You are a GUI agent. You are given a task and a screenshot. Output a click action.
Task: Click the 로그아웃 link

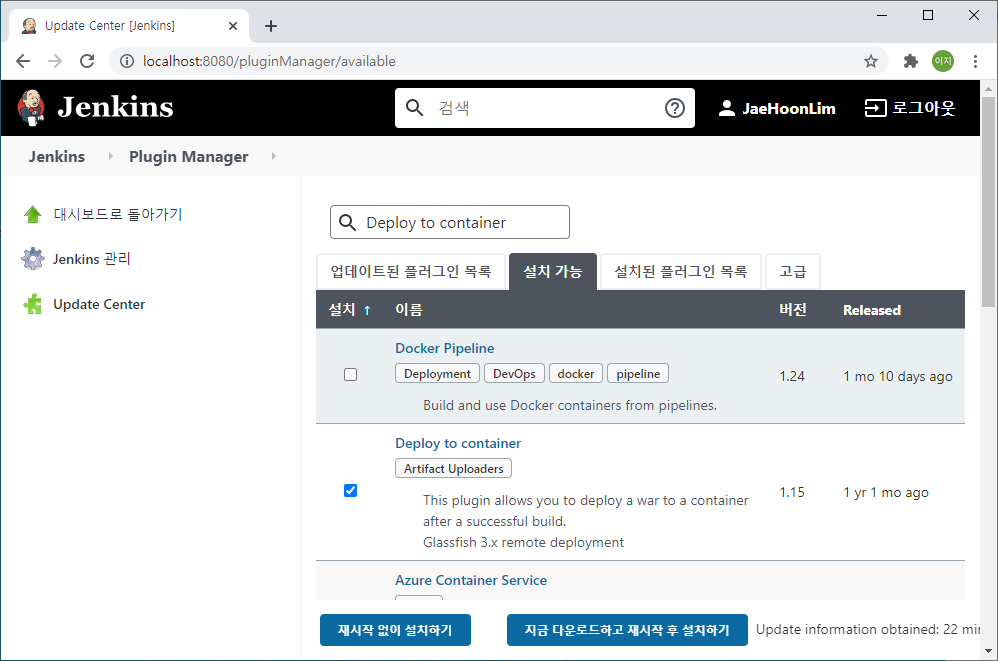click(x=910, y=108)
